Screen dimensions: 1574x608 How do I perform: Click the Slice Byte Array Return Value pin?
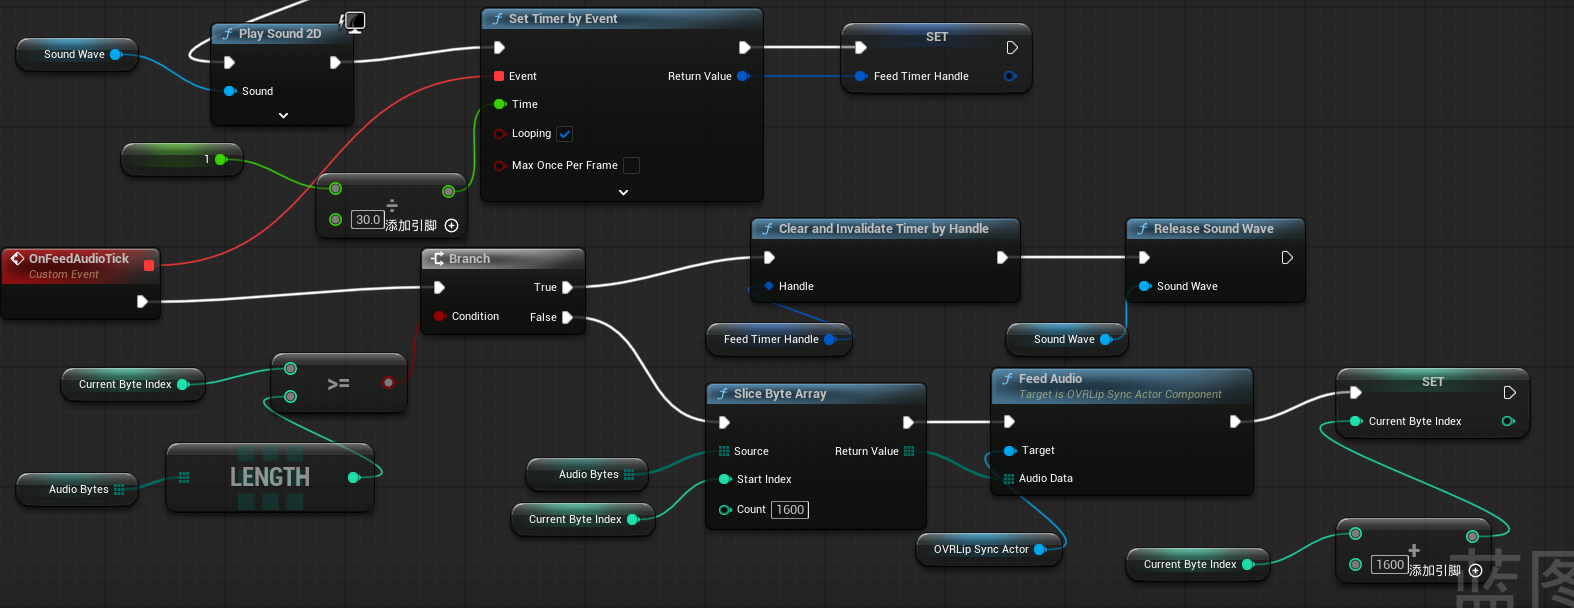[908, 451]
